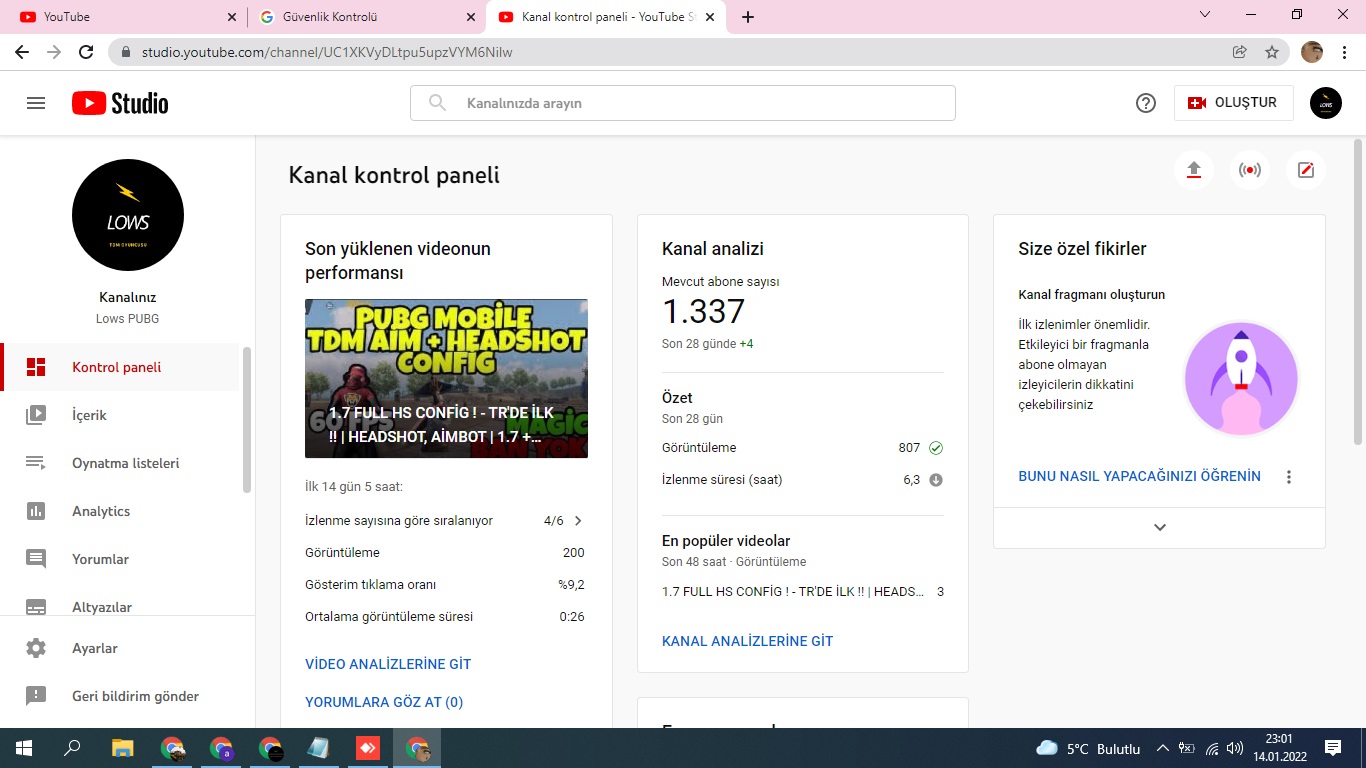Open Chrome's tab search dropdown arrow

[1204, 14]
